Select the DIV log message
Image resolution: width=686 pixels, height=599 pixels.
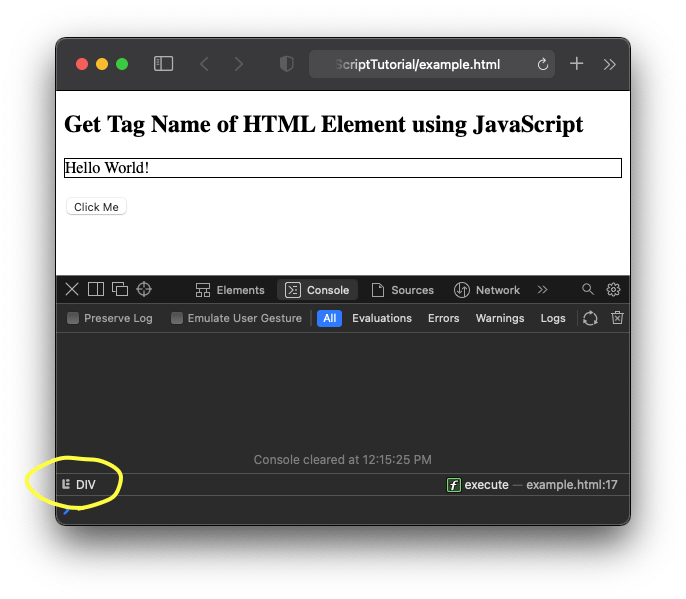343,484
